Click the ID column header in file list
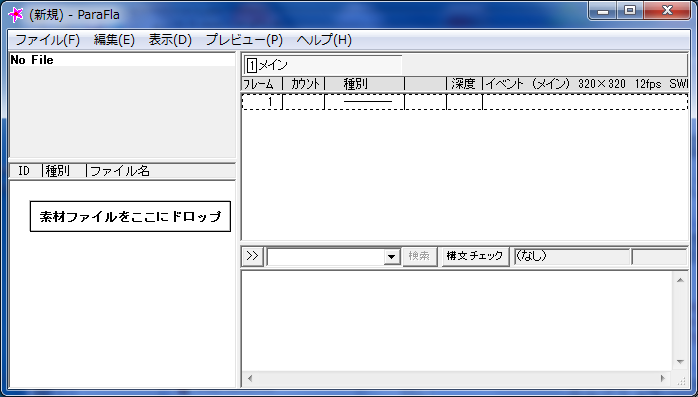The image size is (698, 397). point(25,171)
